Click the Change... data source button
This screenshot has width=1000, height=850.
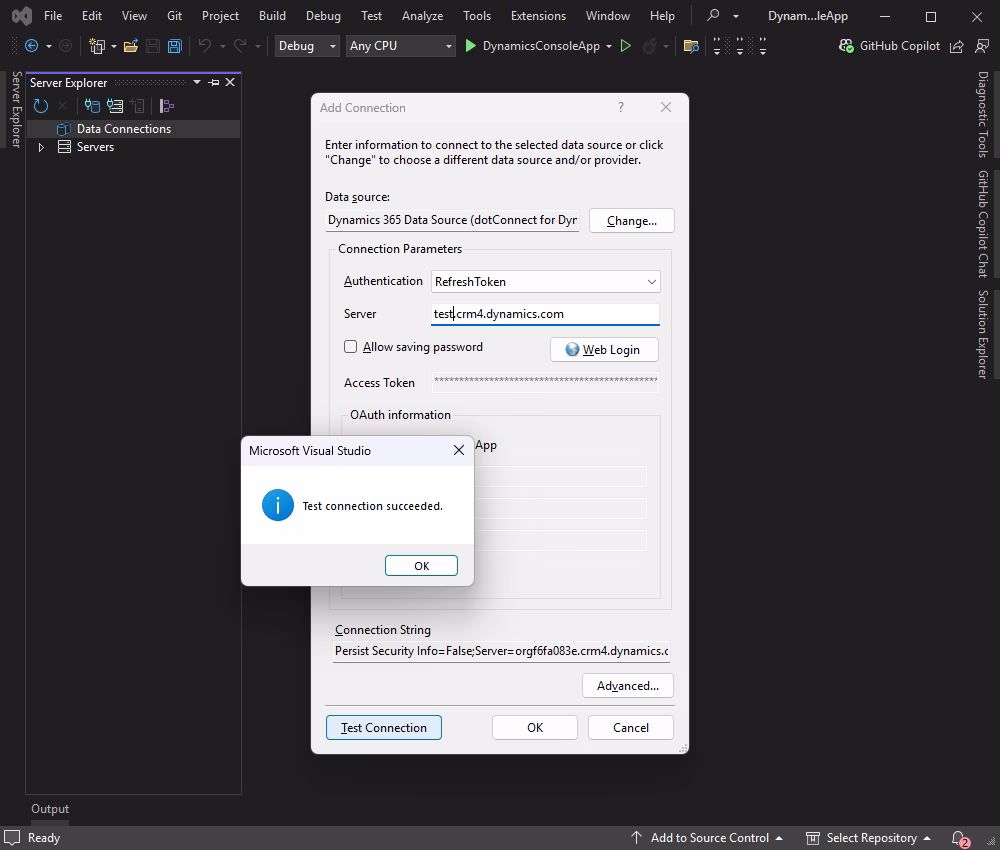coord(631,221)
